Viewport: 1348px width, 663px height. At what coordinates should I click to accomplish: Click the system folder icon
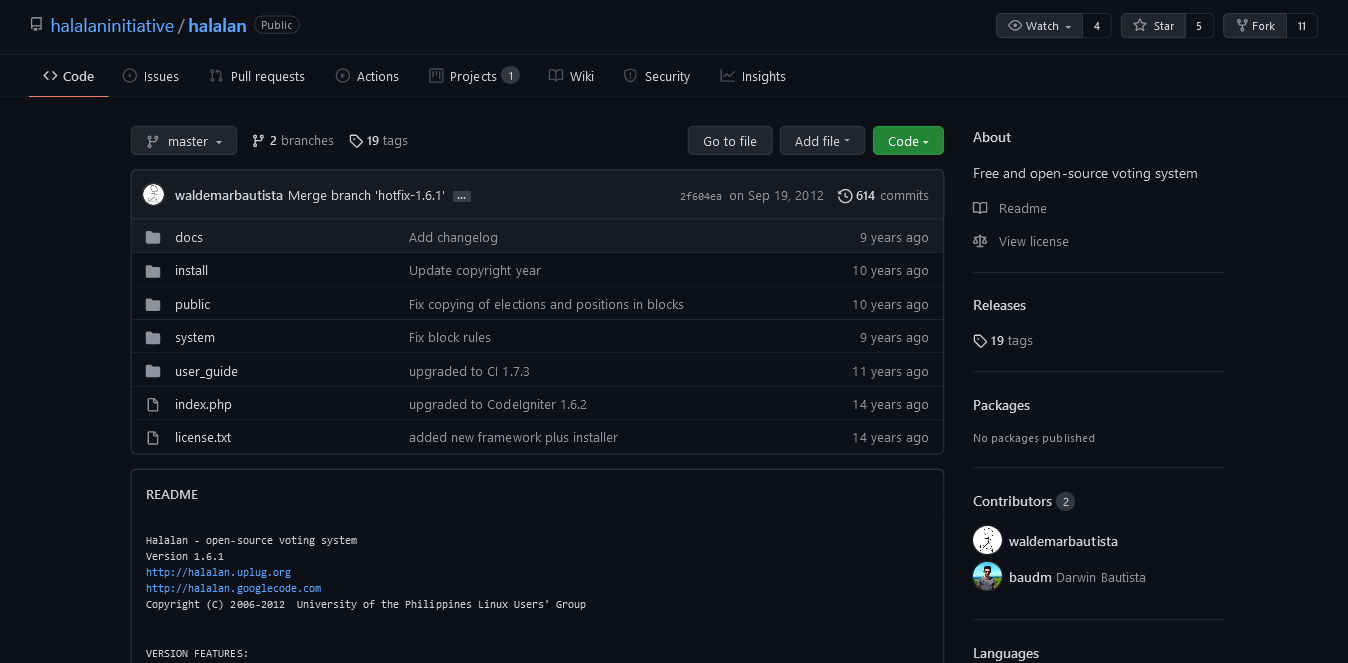153,338
